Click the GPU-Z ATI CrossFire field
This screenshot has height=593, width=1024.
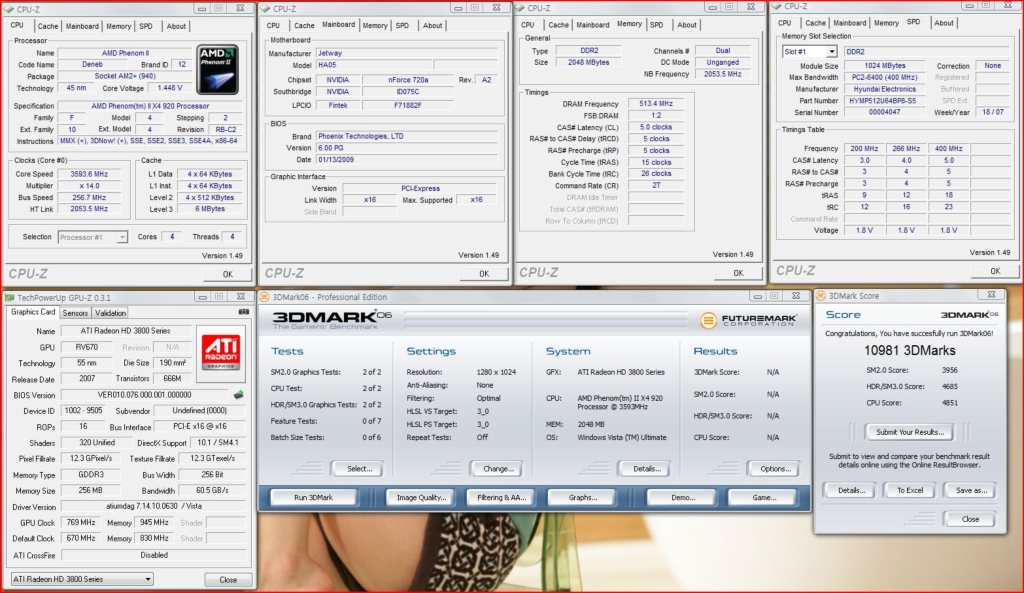click(x=154, y=555)
